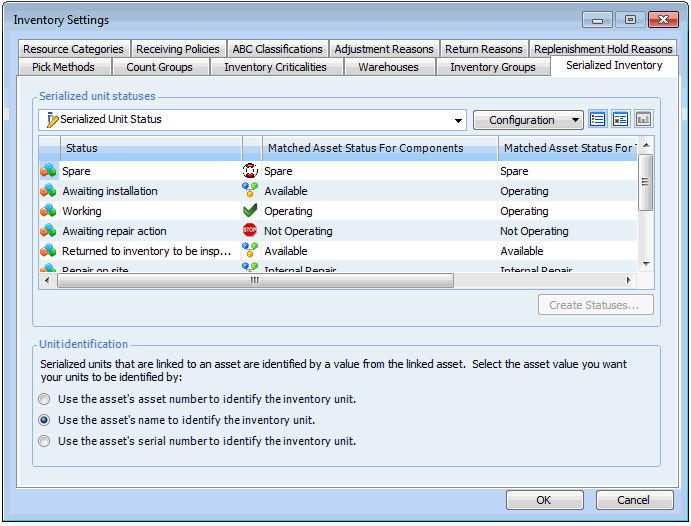Switch to the Warehouses tab
Viewport: 691px width, 526px height.
388,67
